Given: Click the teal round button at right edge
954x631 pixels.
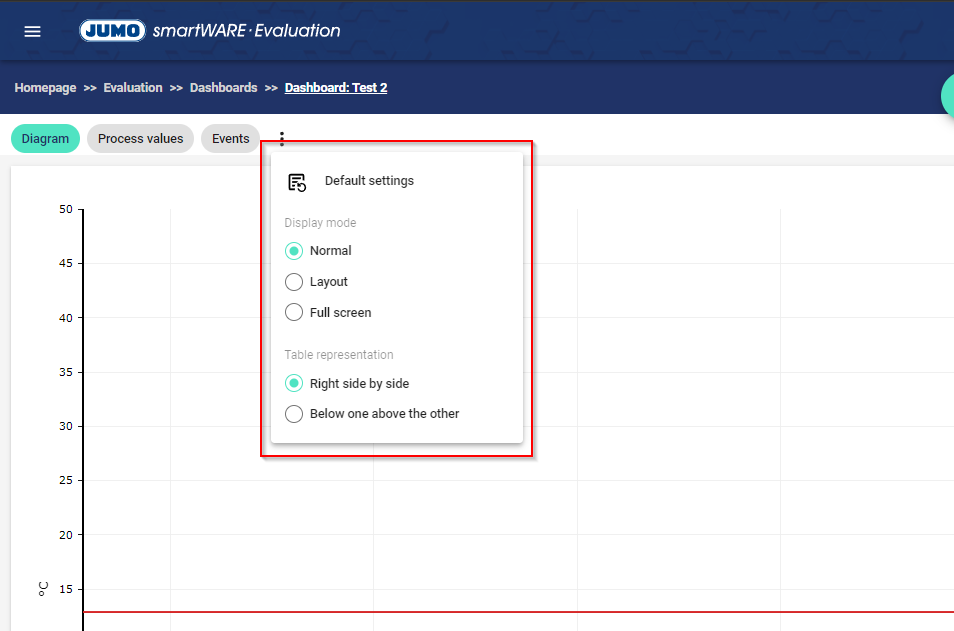Looking at the screenshot, I should [948, 95].
